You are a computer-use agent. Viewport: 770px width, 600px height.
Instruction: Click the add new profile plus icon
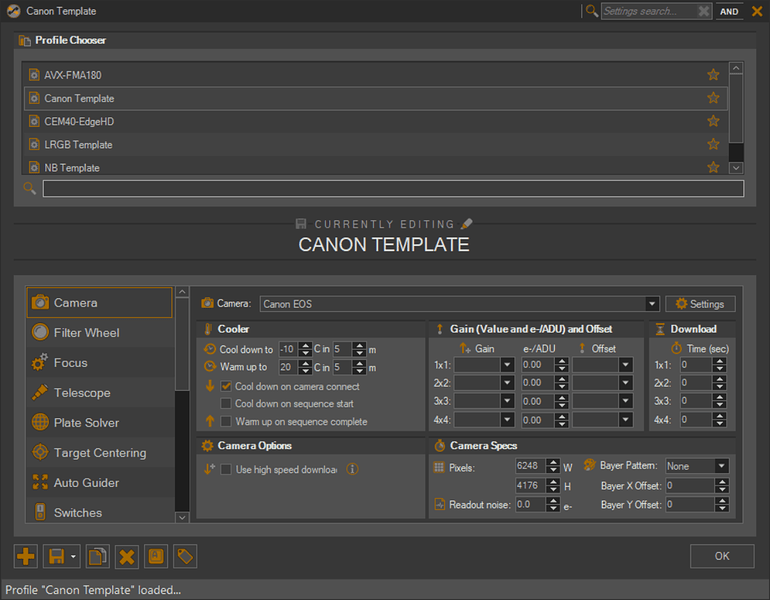tap(26, 556)
